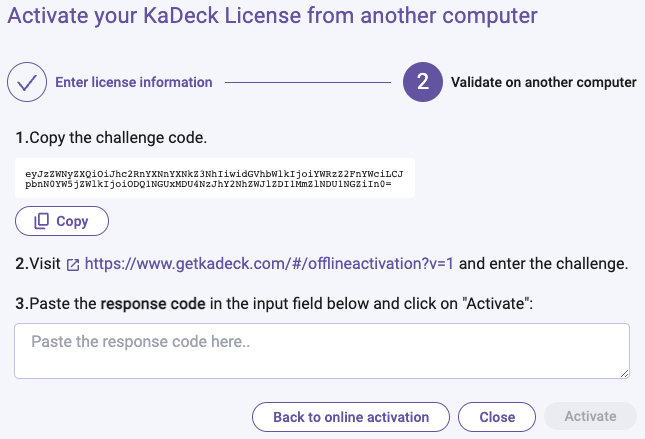645x439 pixels.
Task: Click the dialog title heading text
Action: [x=272, y=16]
